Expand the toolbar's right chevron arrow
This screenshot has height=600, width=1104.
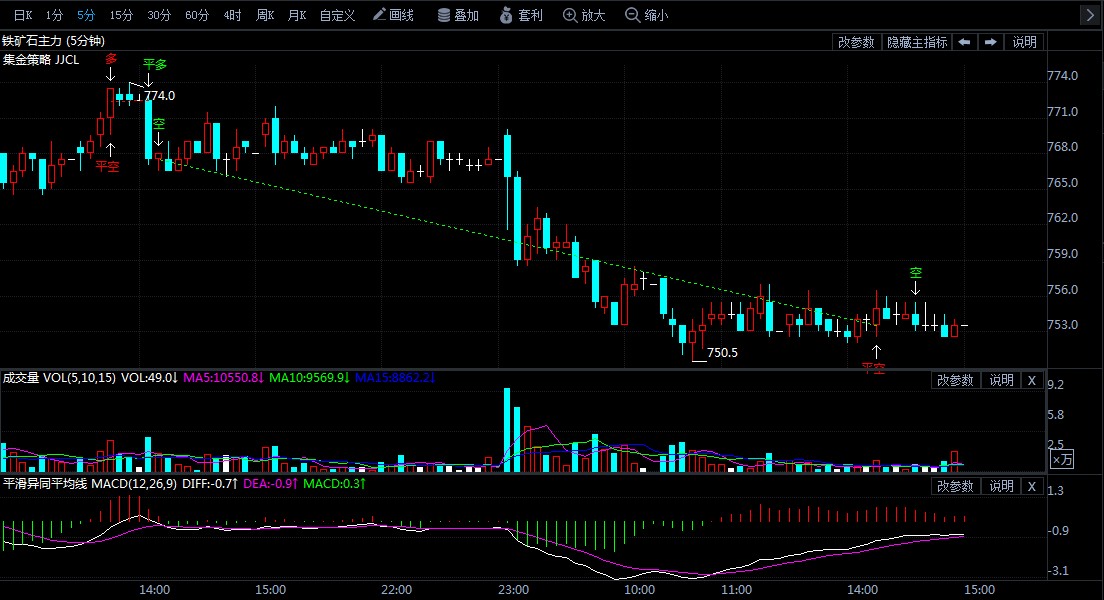point(1089,15)
